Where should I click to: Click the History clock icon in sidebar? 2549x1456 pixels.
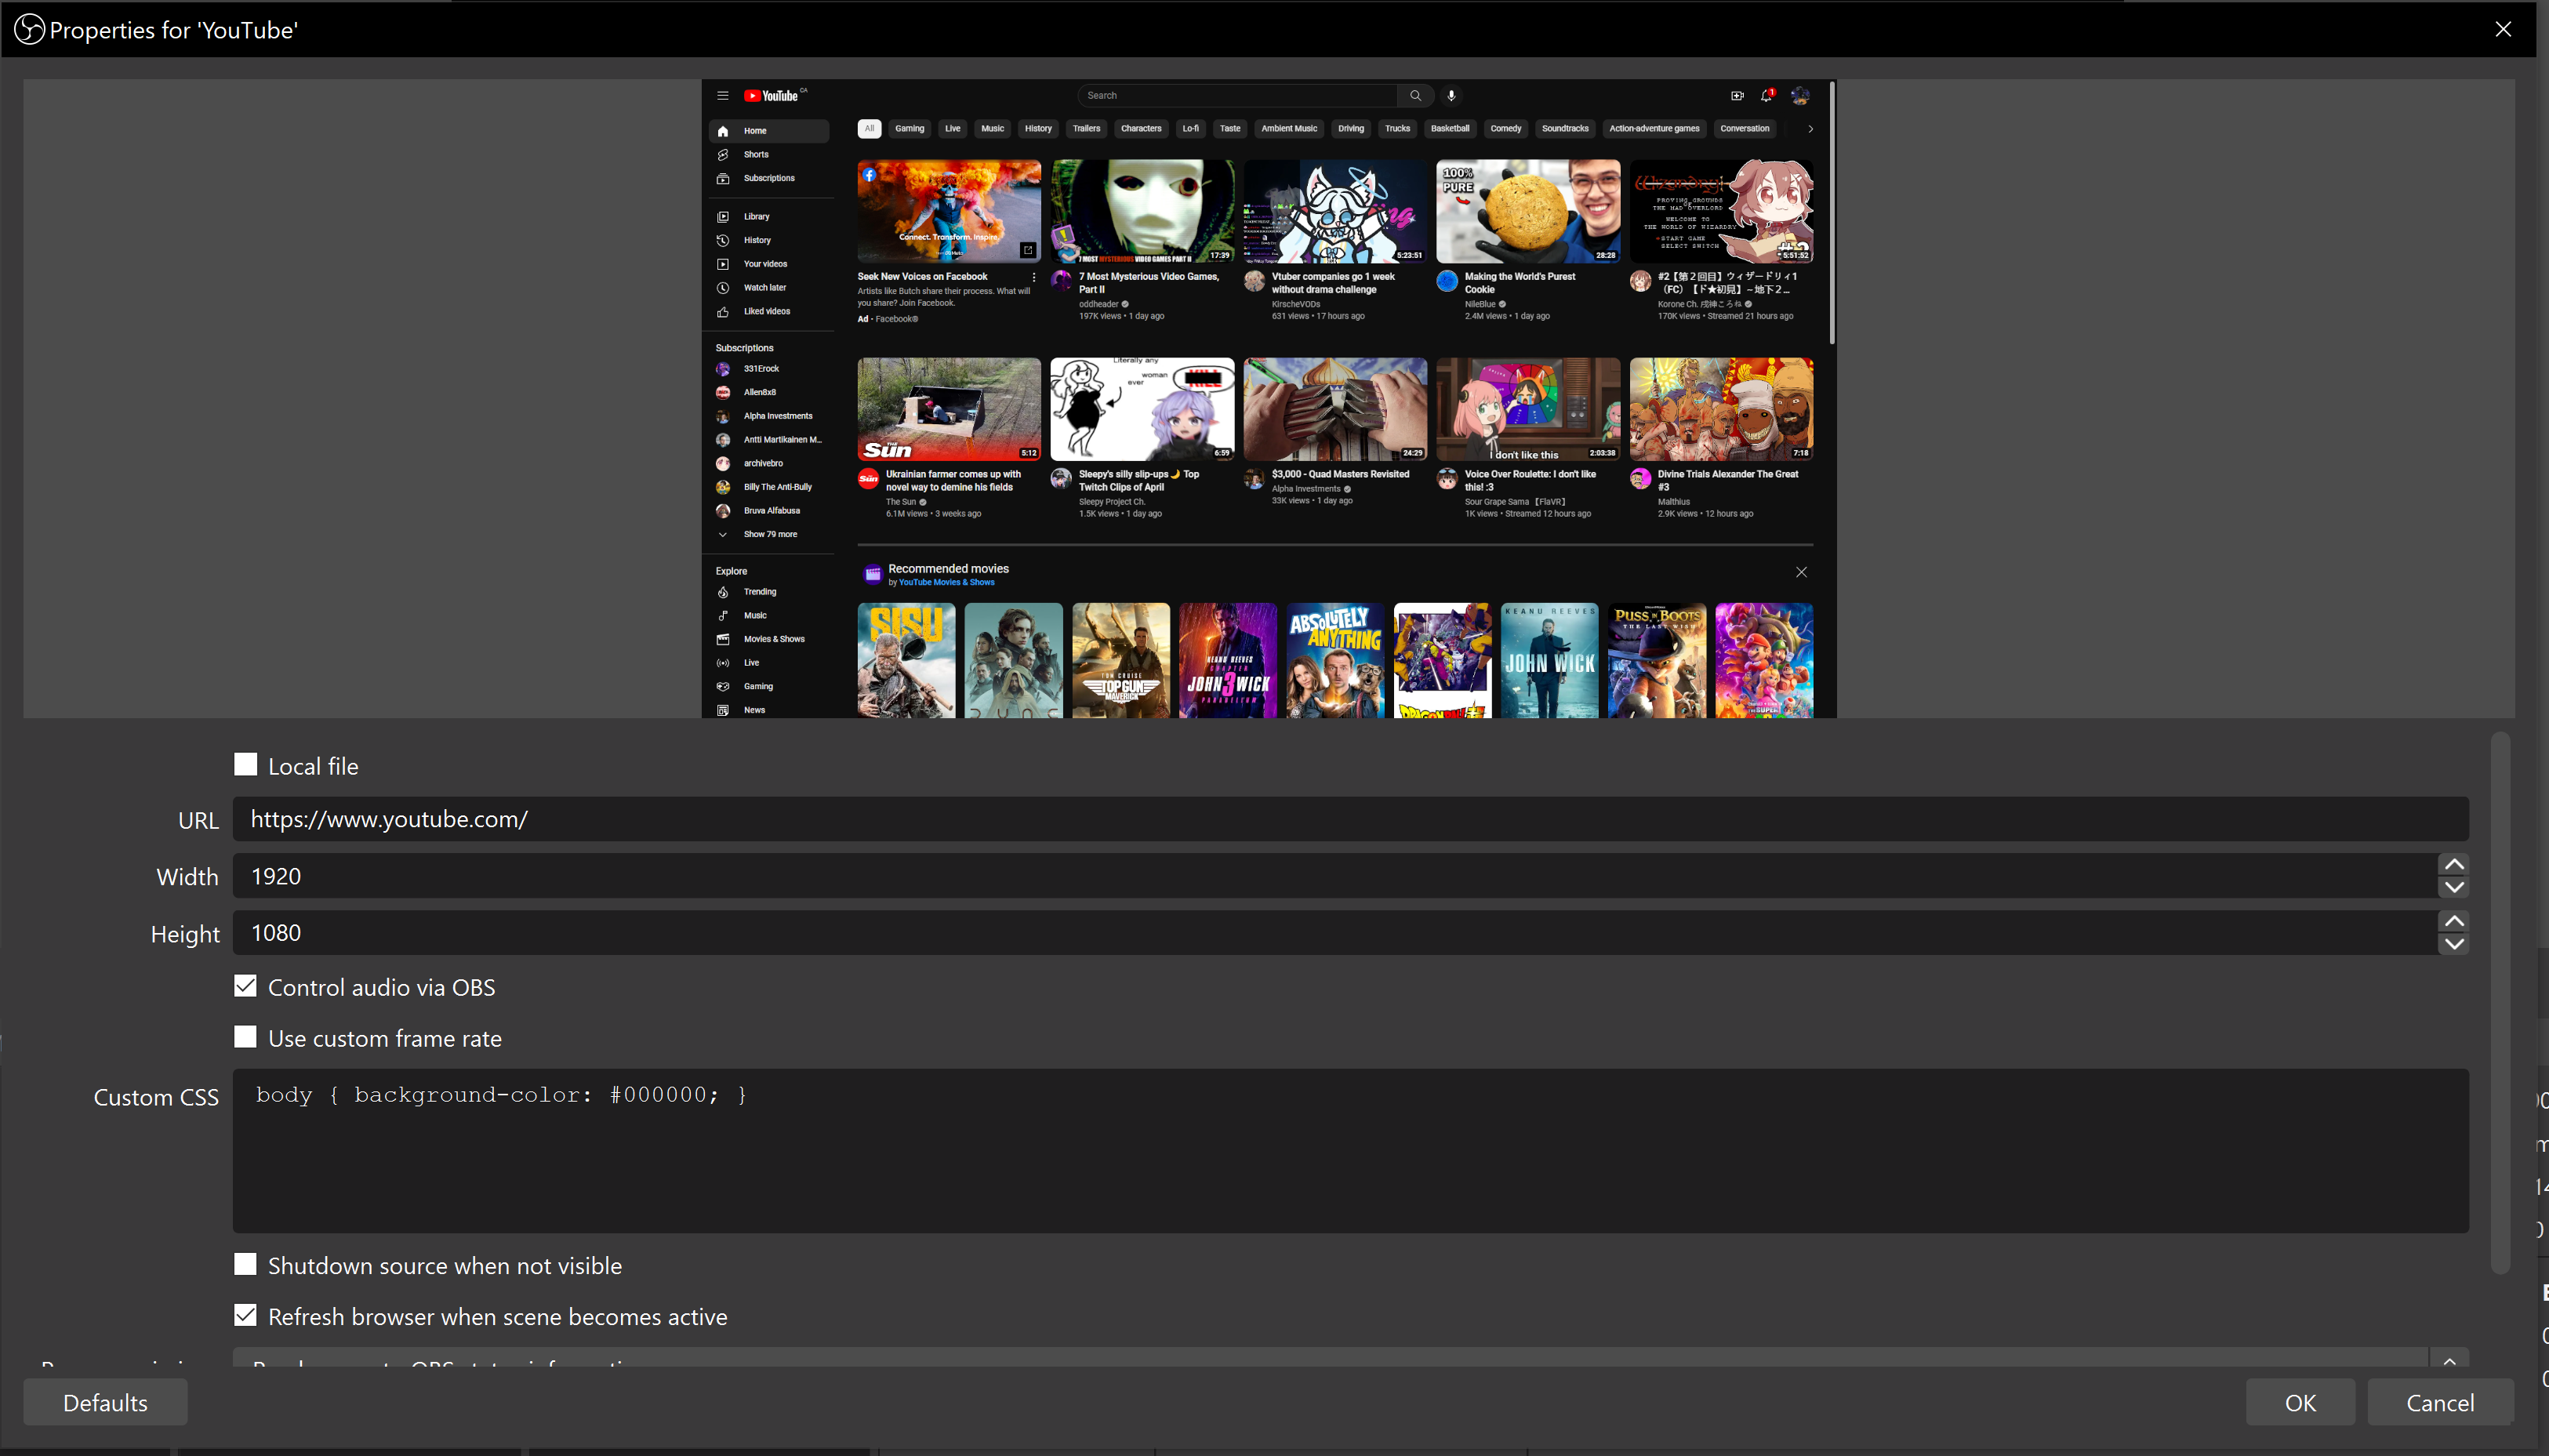(x=723, y=241)
